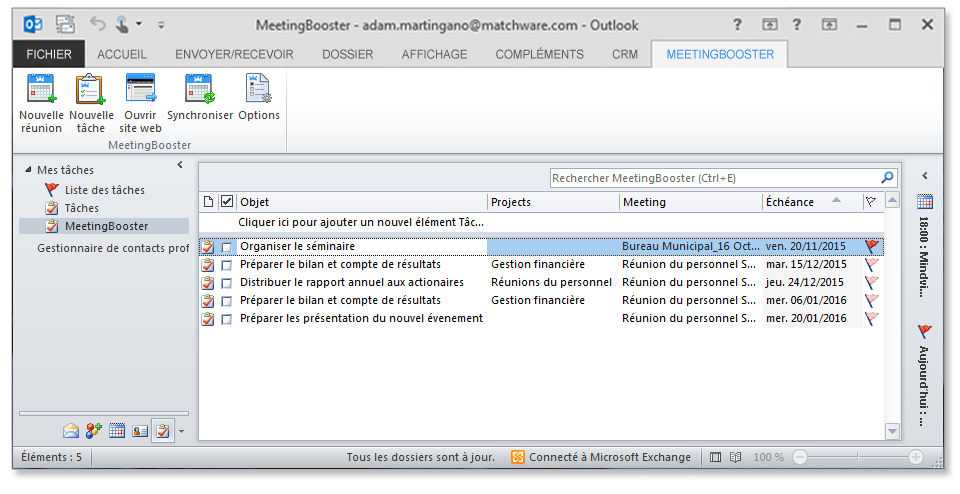Open Liste des tâches folder

[105, 190]
